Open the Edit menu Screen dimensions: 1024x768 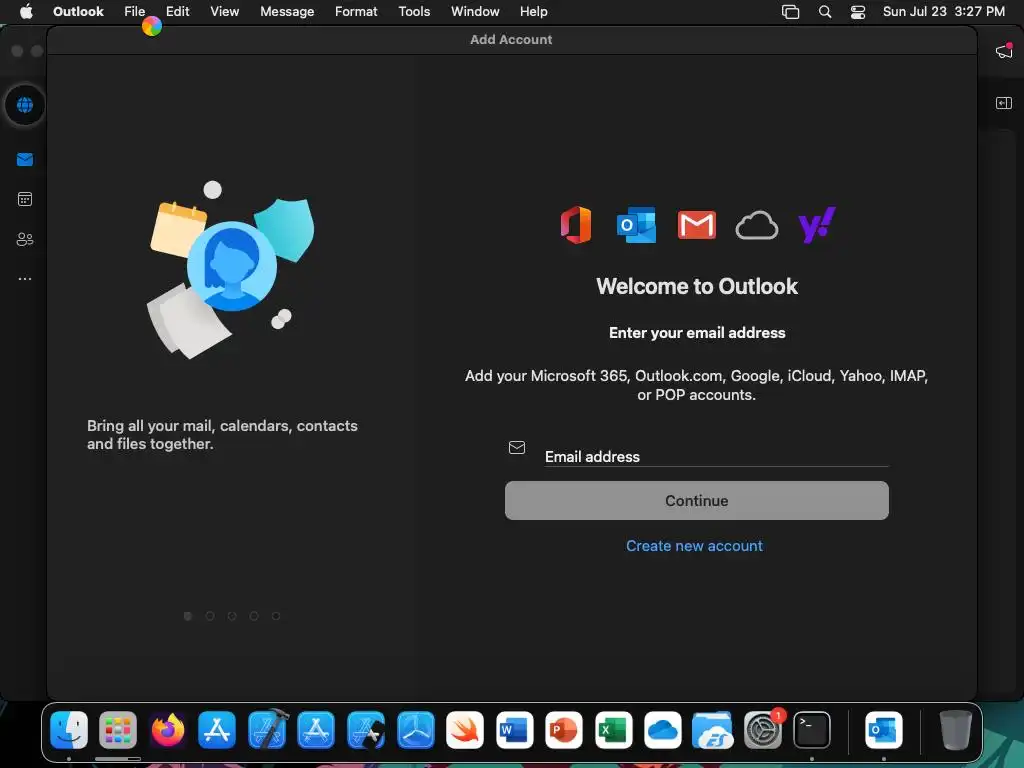(x=178, y=11)
